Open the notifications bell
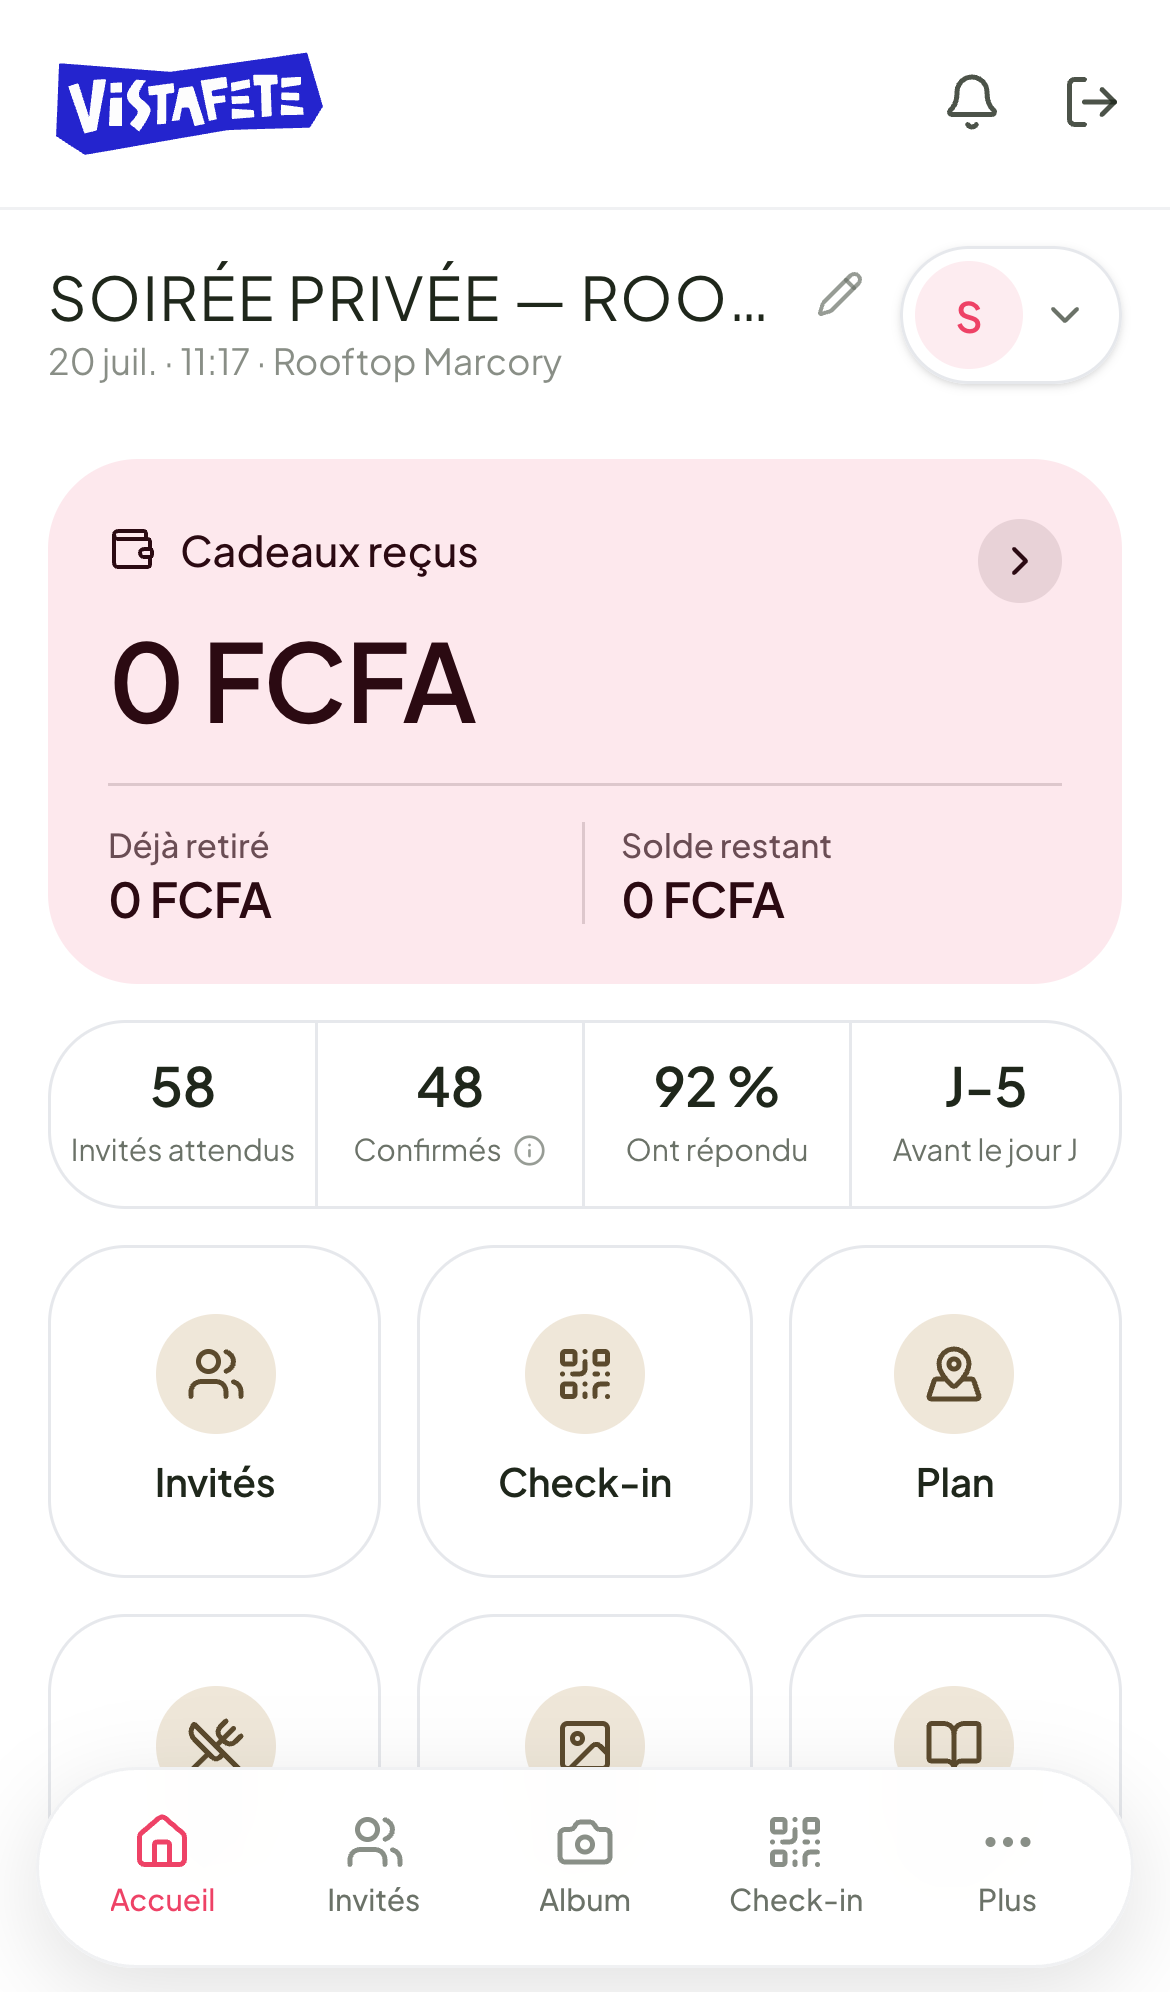The image size is (1170, 1992). pos(971,102)
